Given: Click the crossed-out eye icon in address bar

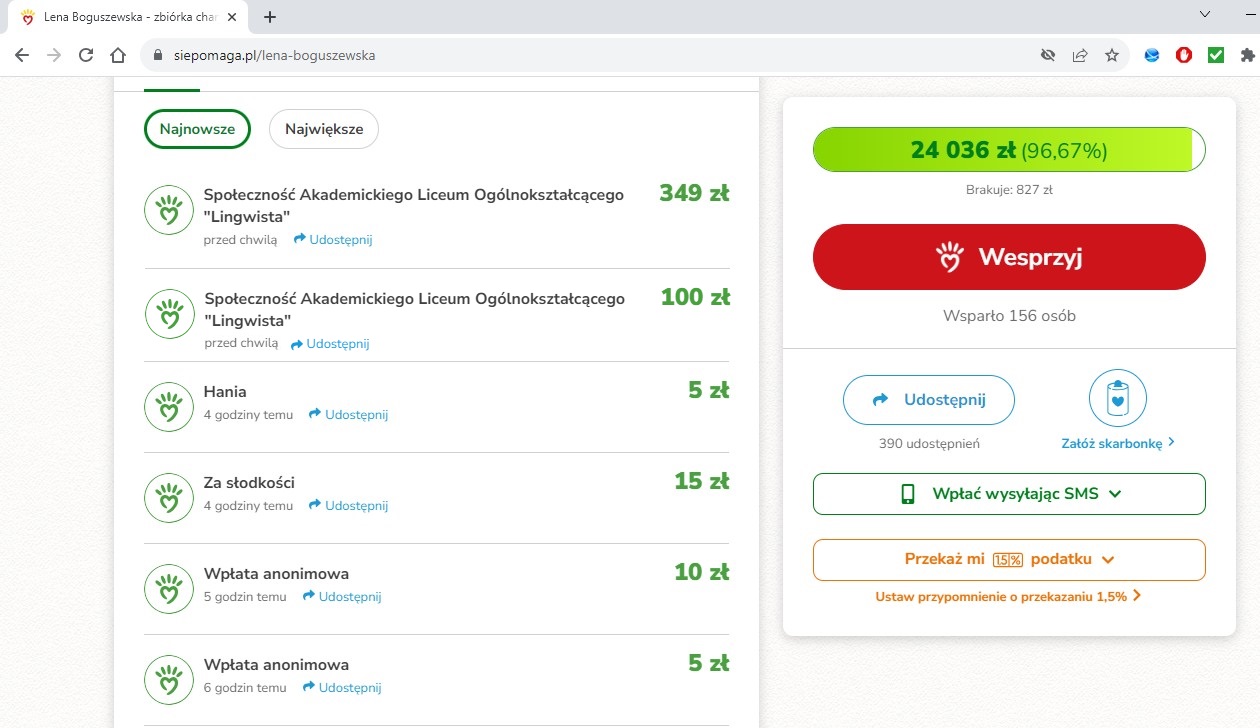Looking at the screenshot, I should click(x=1048, y=56).
